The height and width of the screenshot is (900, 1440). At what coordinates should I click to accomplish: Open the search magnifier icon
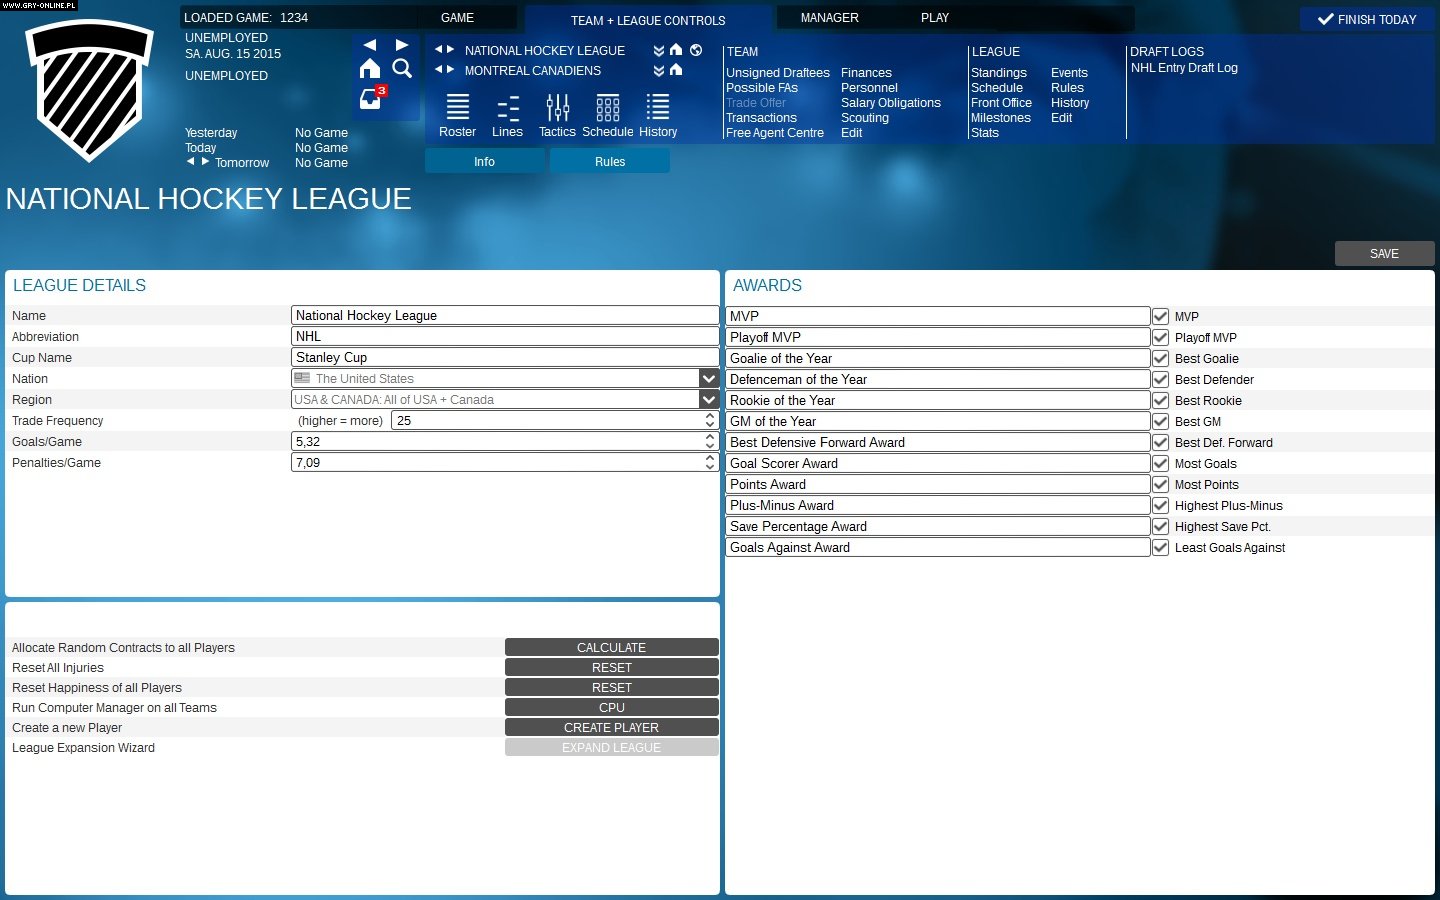point(402,68)
